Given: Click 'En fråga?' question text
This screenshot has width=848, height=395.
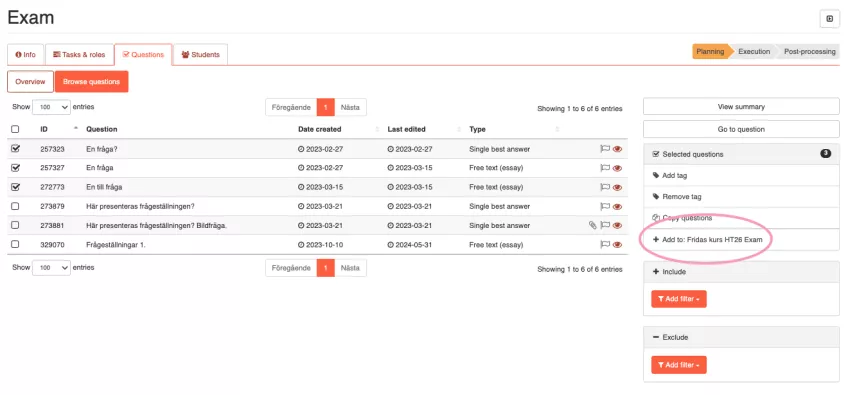Looking at the screenshot, I should tap(101, 149).
